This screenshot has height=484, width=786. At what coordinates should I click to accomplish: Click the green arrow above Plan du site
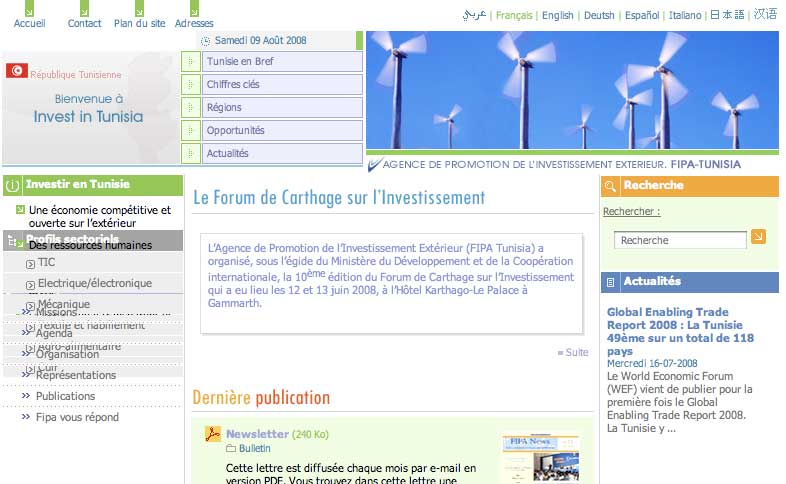pyautogui.click(x=139, y=9)
